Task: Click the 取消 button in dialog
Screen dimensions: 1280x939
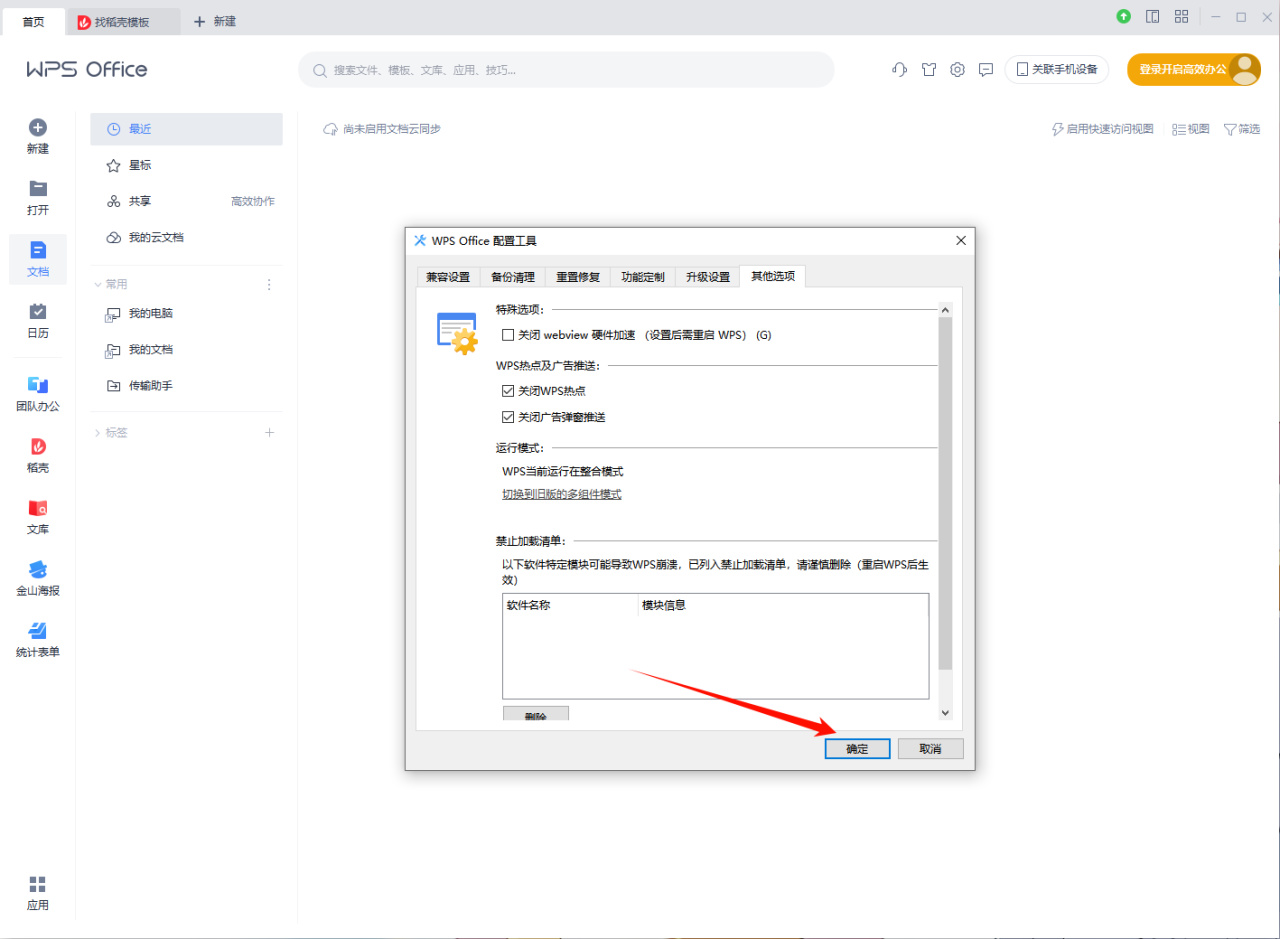Action: pyautogui.click(x=931, y=749)
